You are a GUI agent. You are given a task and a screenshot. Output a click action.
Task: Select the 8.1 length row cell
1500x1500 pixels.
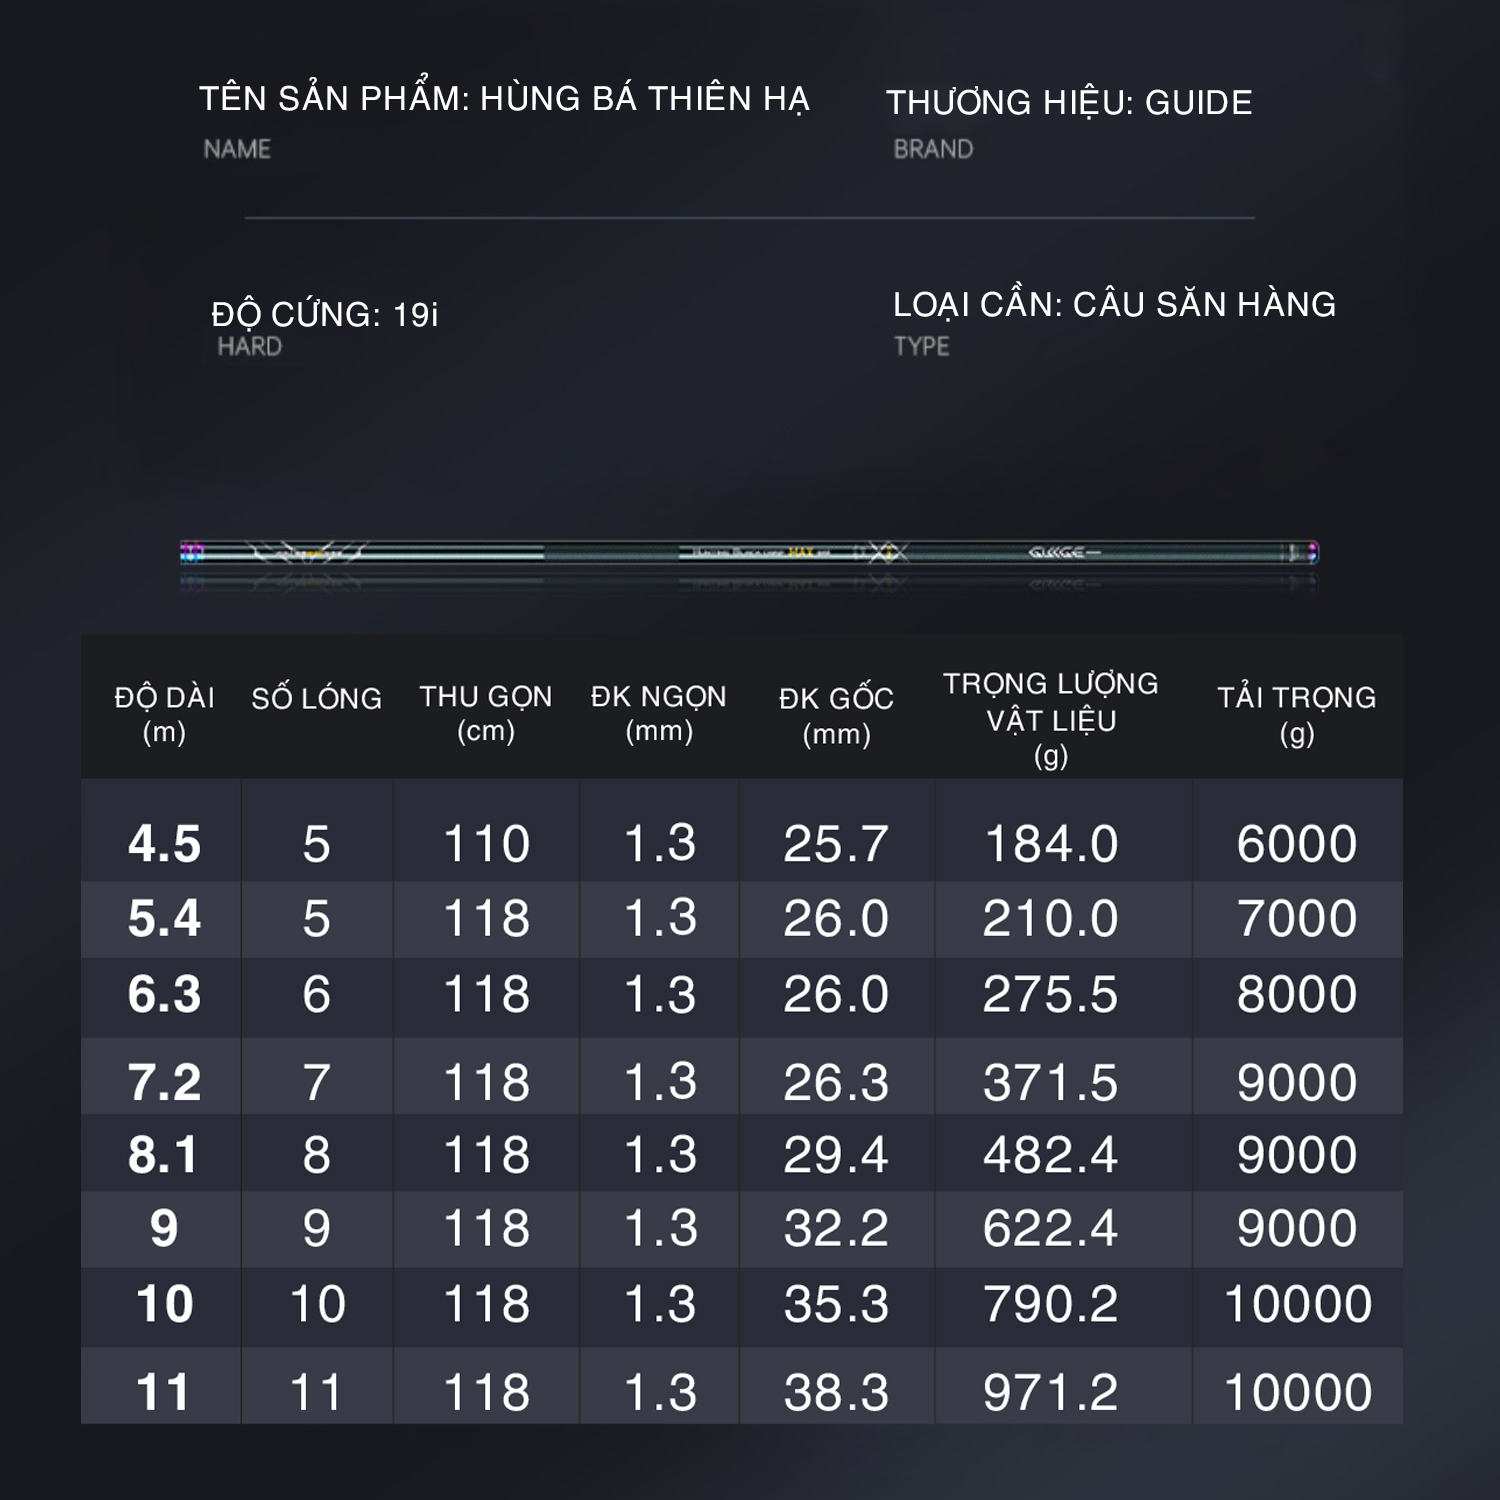164,1155
